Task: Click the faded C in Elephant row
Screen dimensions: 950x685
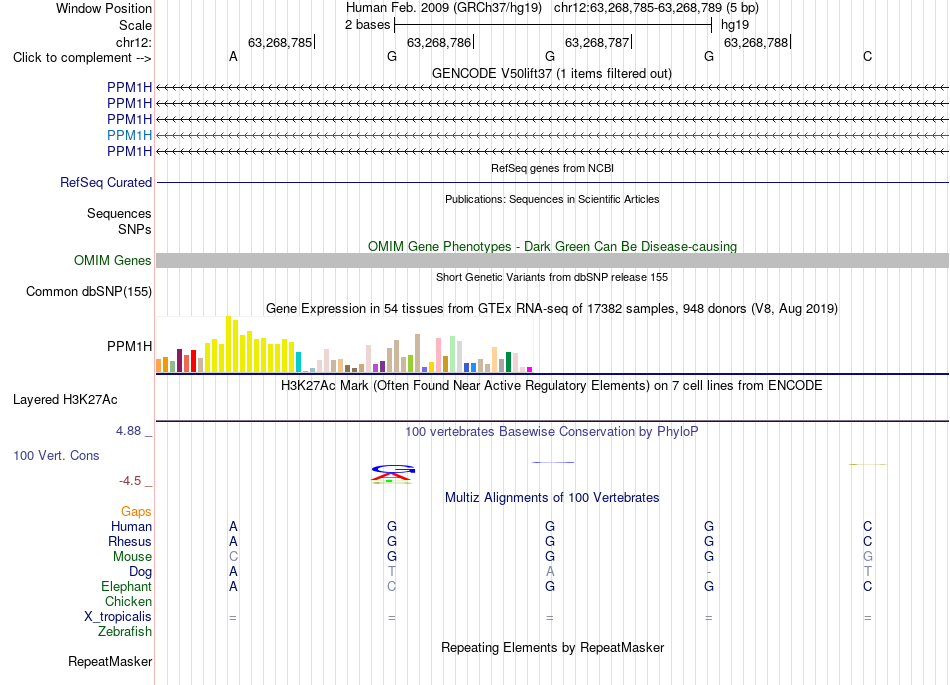Action: pos(392,586)
